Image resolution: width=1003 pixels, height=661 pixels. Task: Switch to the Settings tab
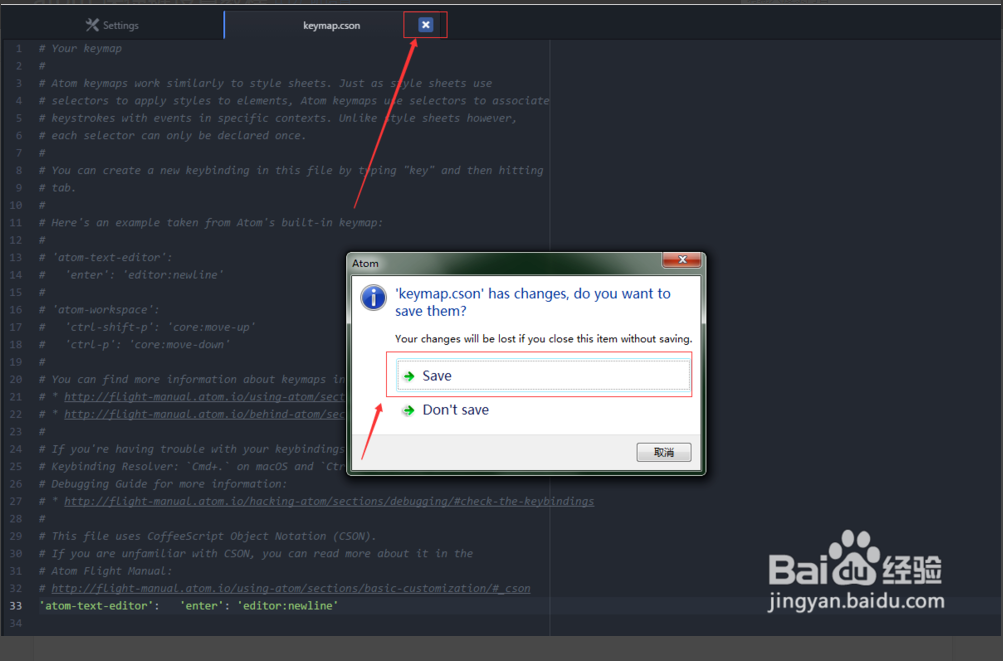click(113, 25)
